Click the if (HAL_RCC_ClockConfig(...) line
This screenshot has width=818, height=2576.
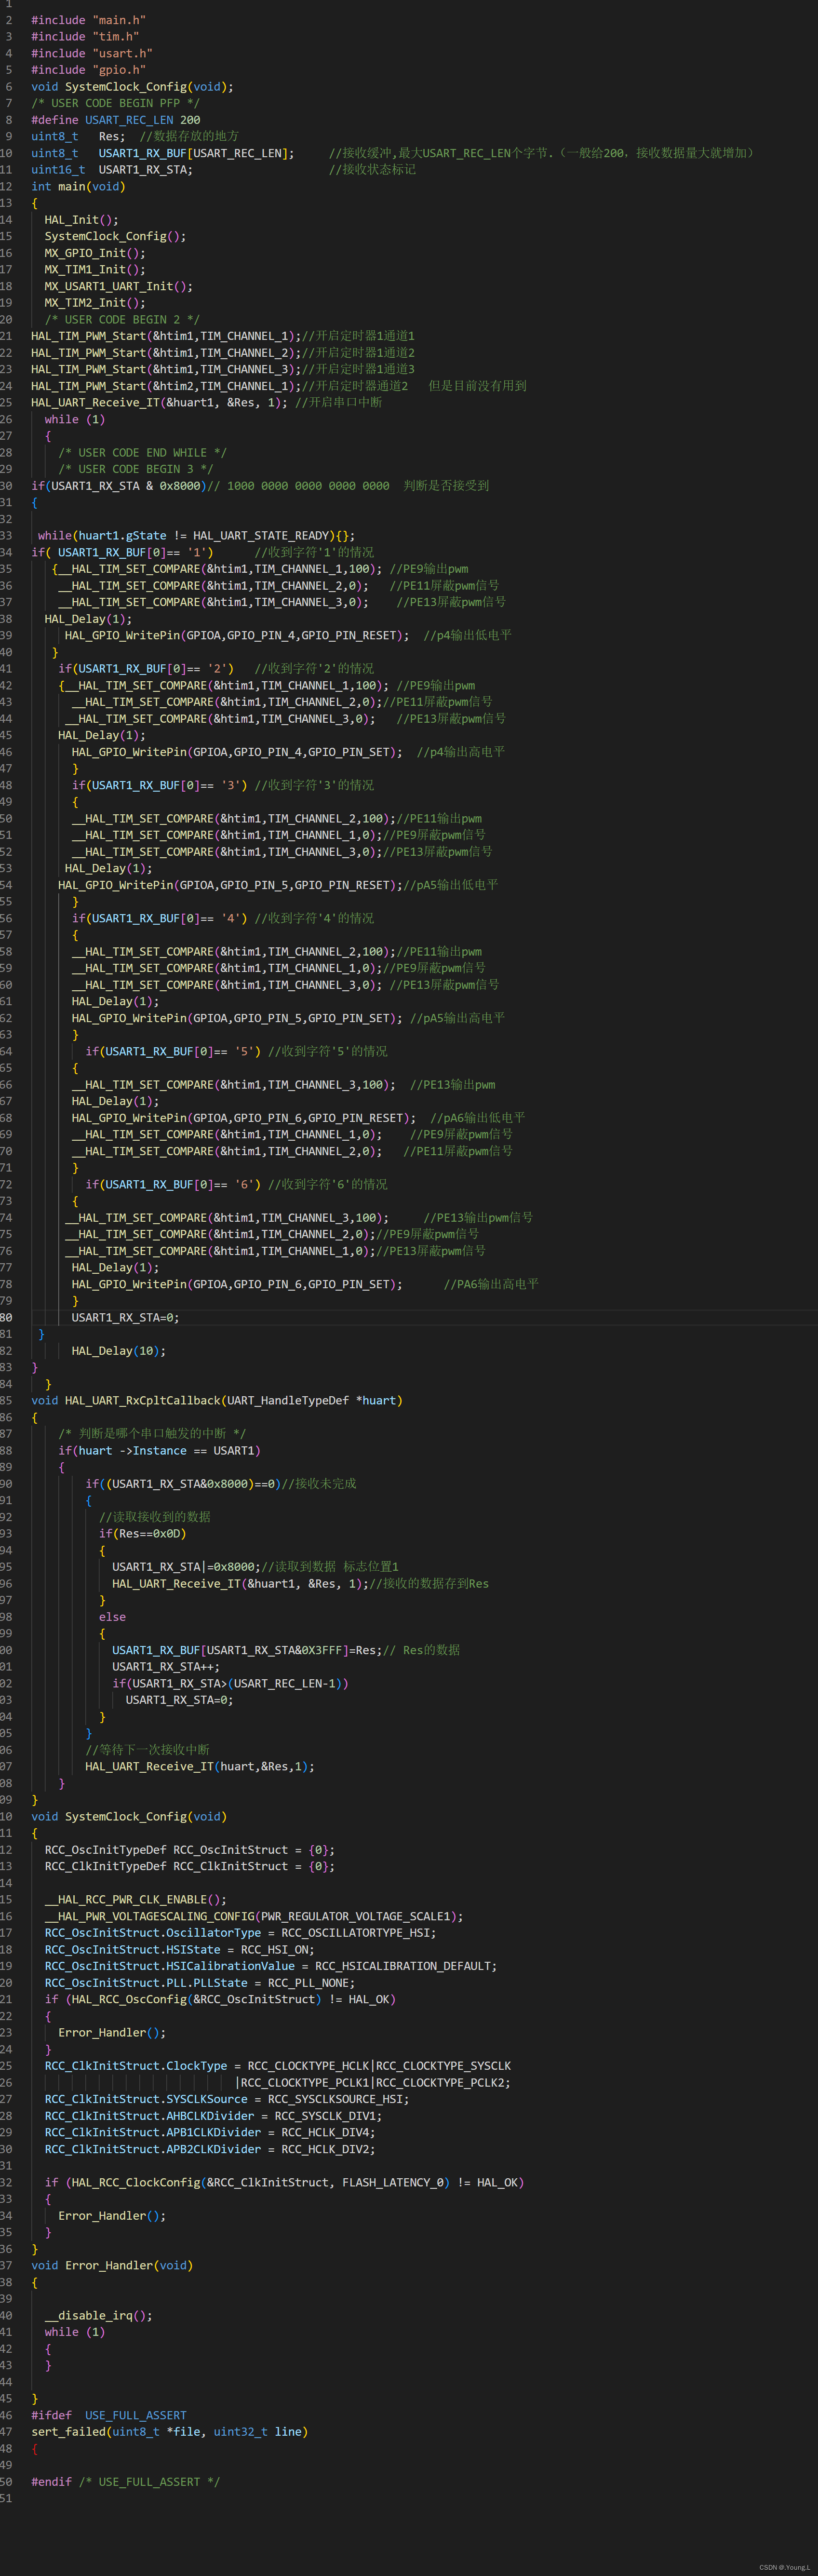(x=285, y=2183)
